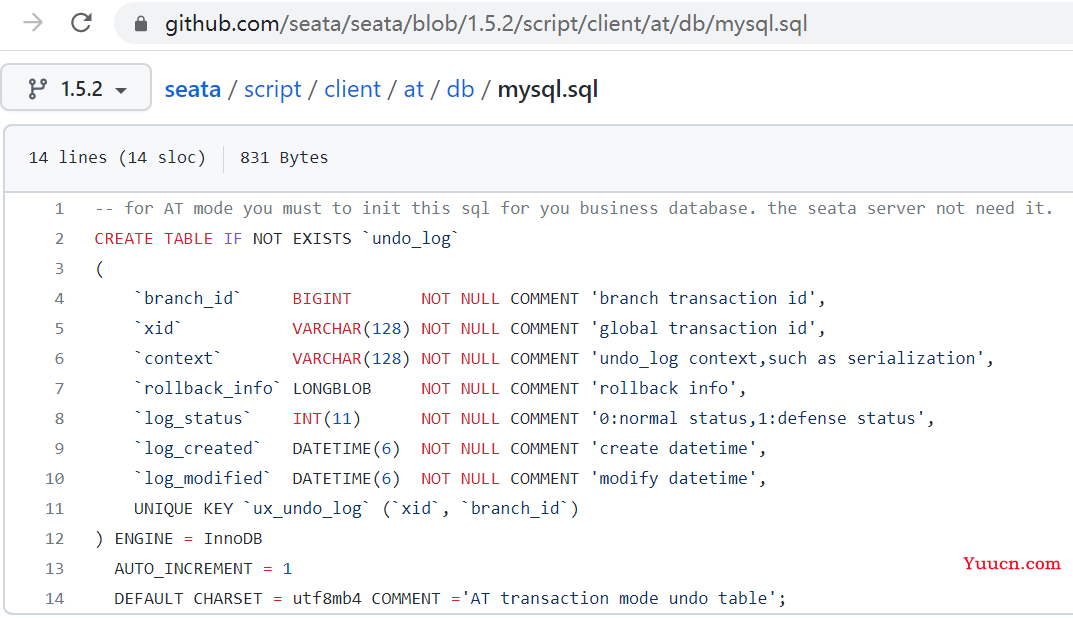Open the db breadcrumb folder
This screenshot has height=618, width=1073.
460,89
